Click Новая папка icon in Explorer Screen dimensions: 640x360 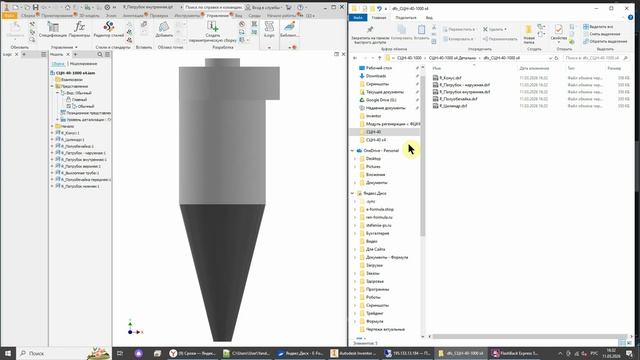click(x=529, y=34)
